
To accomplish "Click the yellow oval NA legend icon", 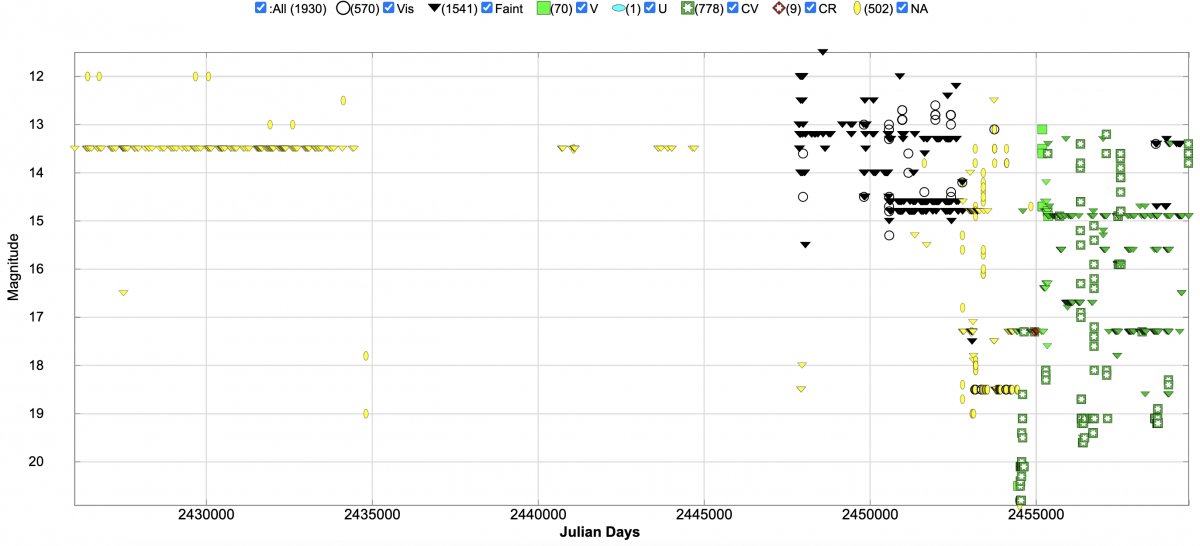I will click(856, 8).
